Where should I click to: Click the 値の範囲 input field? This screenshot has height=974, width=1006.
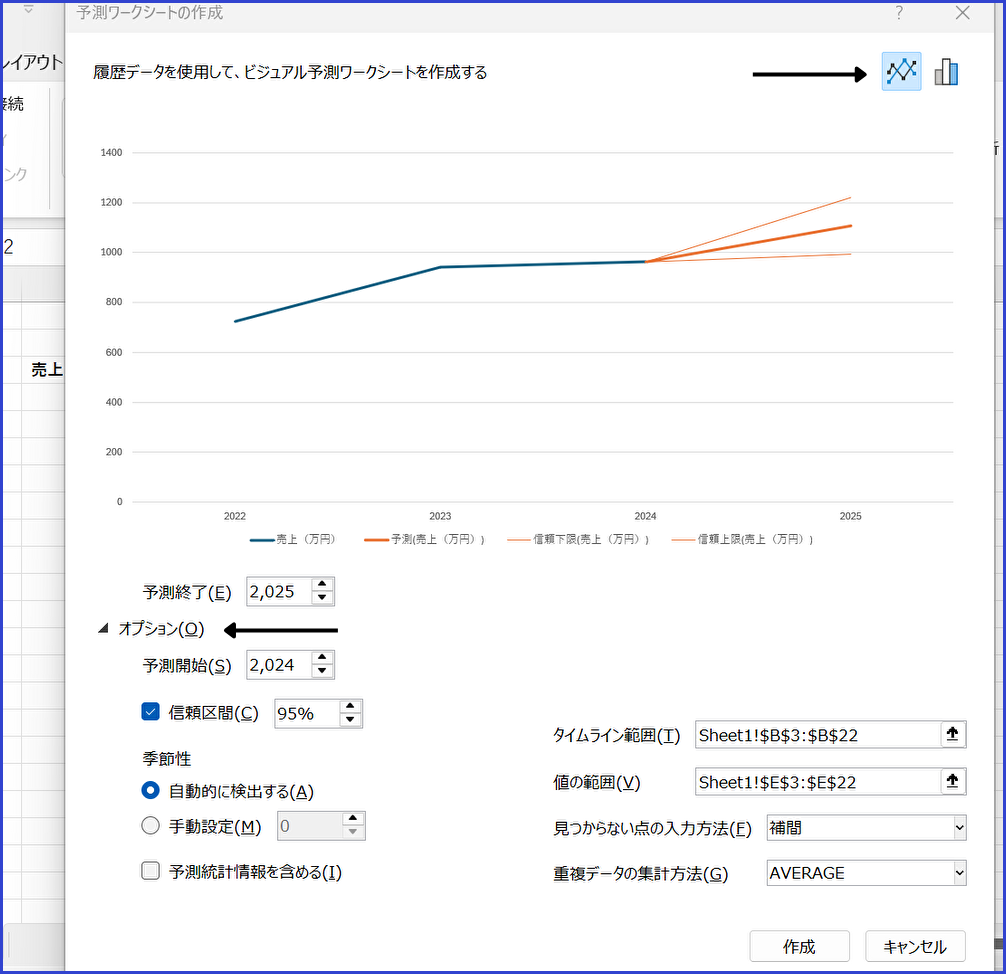tap(816, 781)
